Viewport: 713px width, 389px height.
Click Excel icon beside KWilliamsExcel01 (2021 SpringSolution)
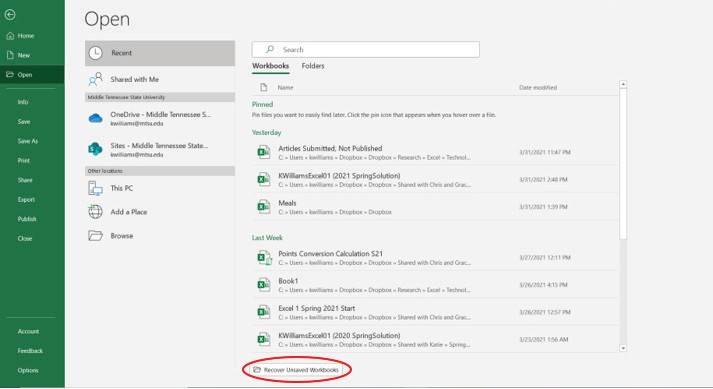click(264, 179)
